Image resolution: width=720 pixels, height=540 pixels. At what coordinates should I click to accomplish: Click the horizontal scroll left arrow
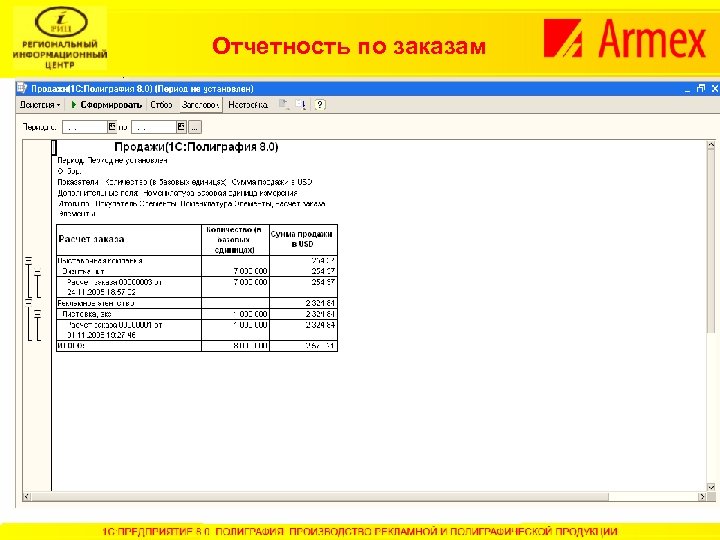click(x=27, y=496)
